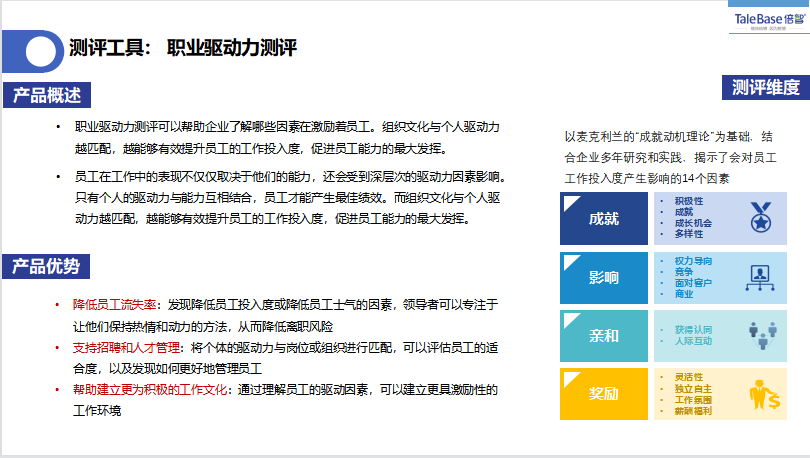Select the 亲和 teal tile
The image size is (810, 458).
pos(603,336)
